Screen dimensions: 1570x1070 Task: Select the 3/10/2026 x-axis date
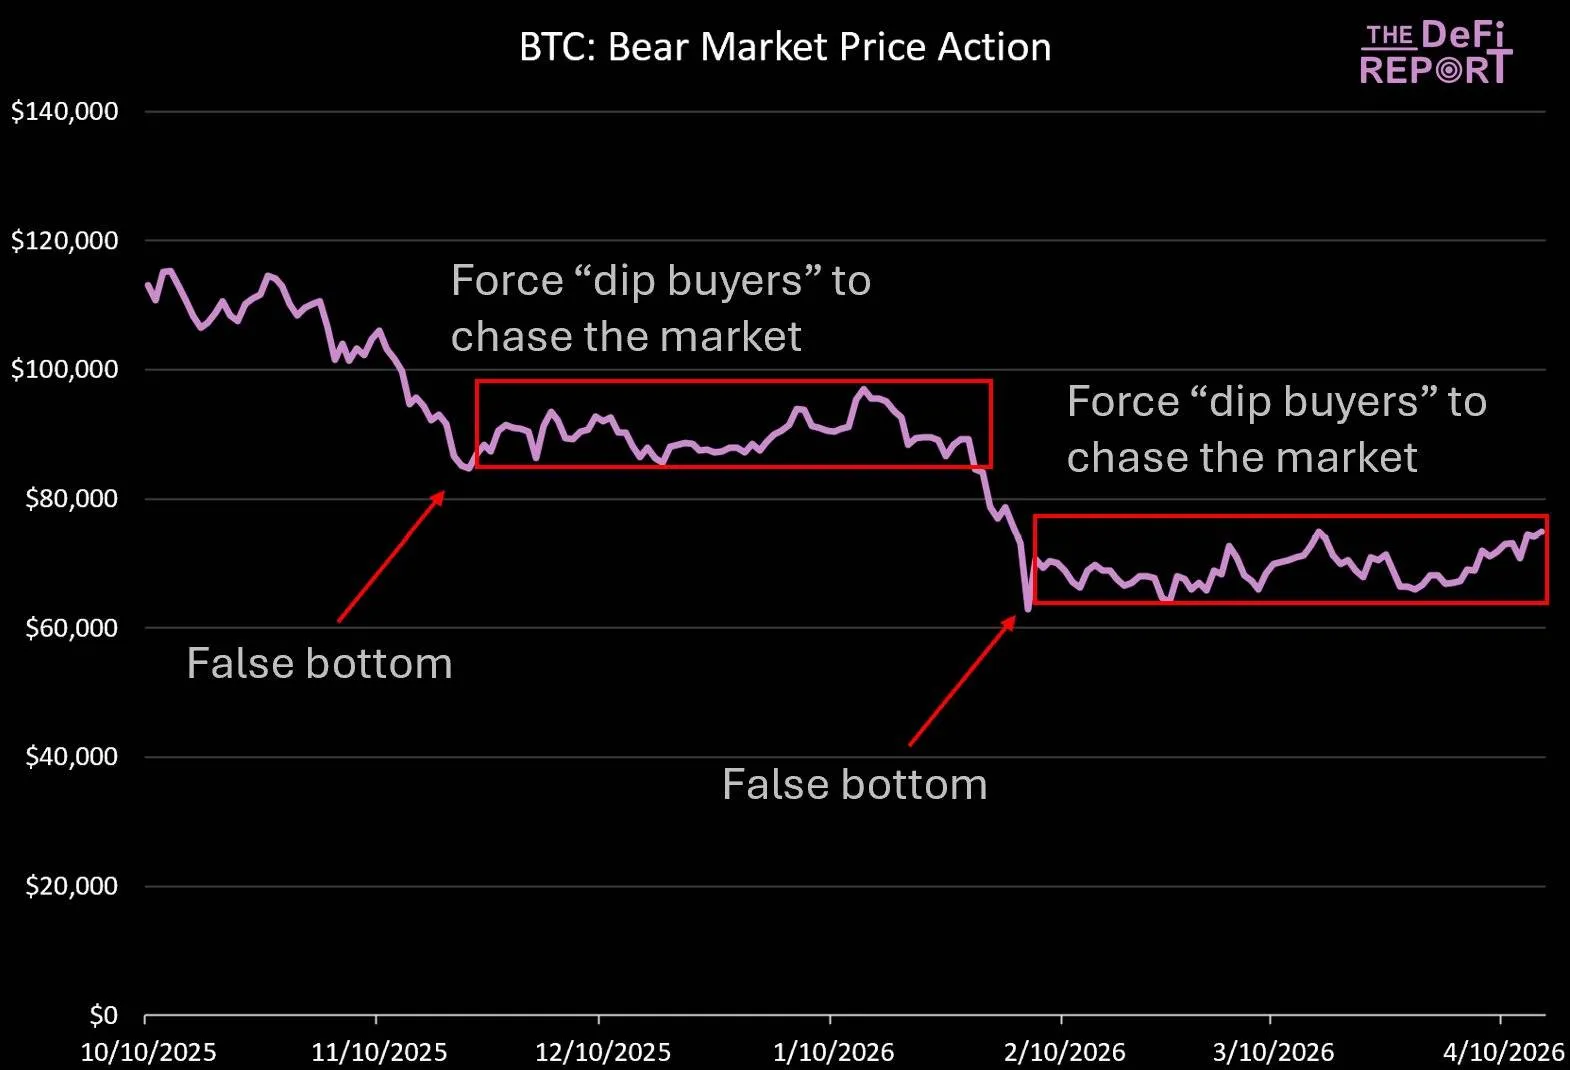tap(1273, 1052)
